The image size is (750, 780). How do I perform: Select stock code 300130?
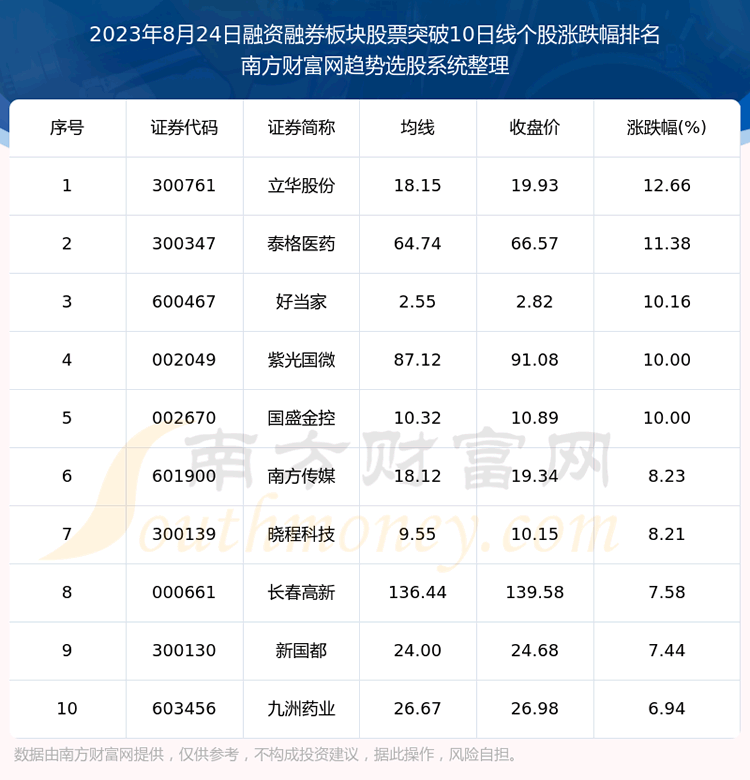coord(184,651)
